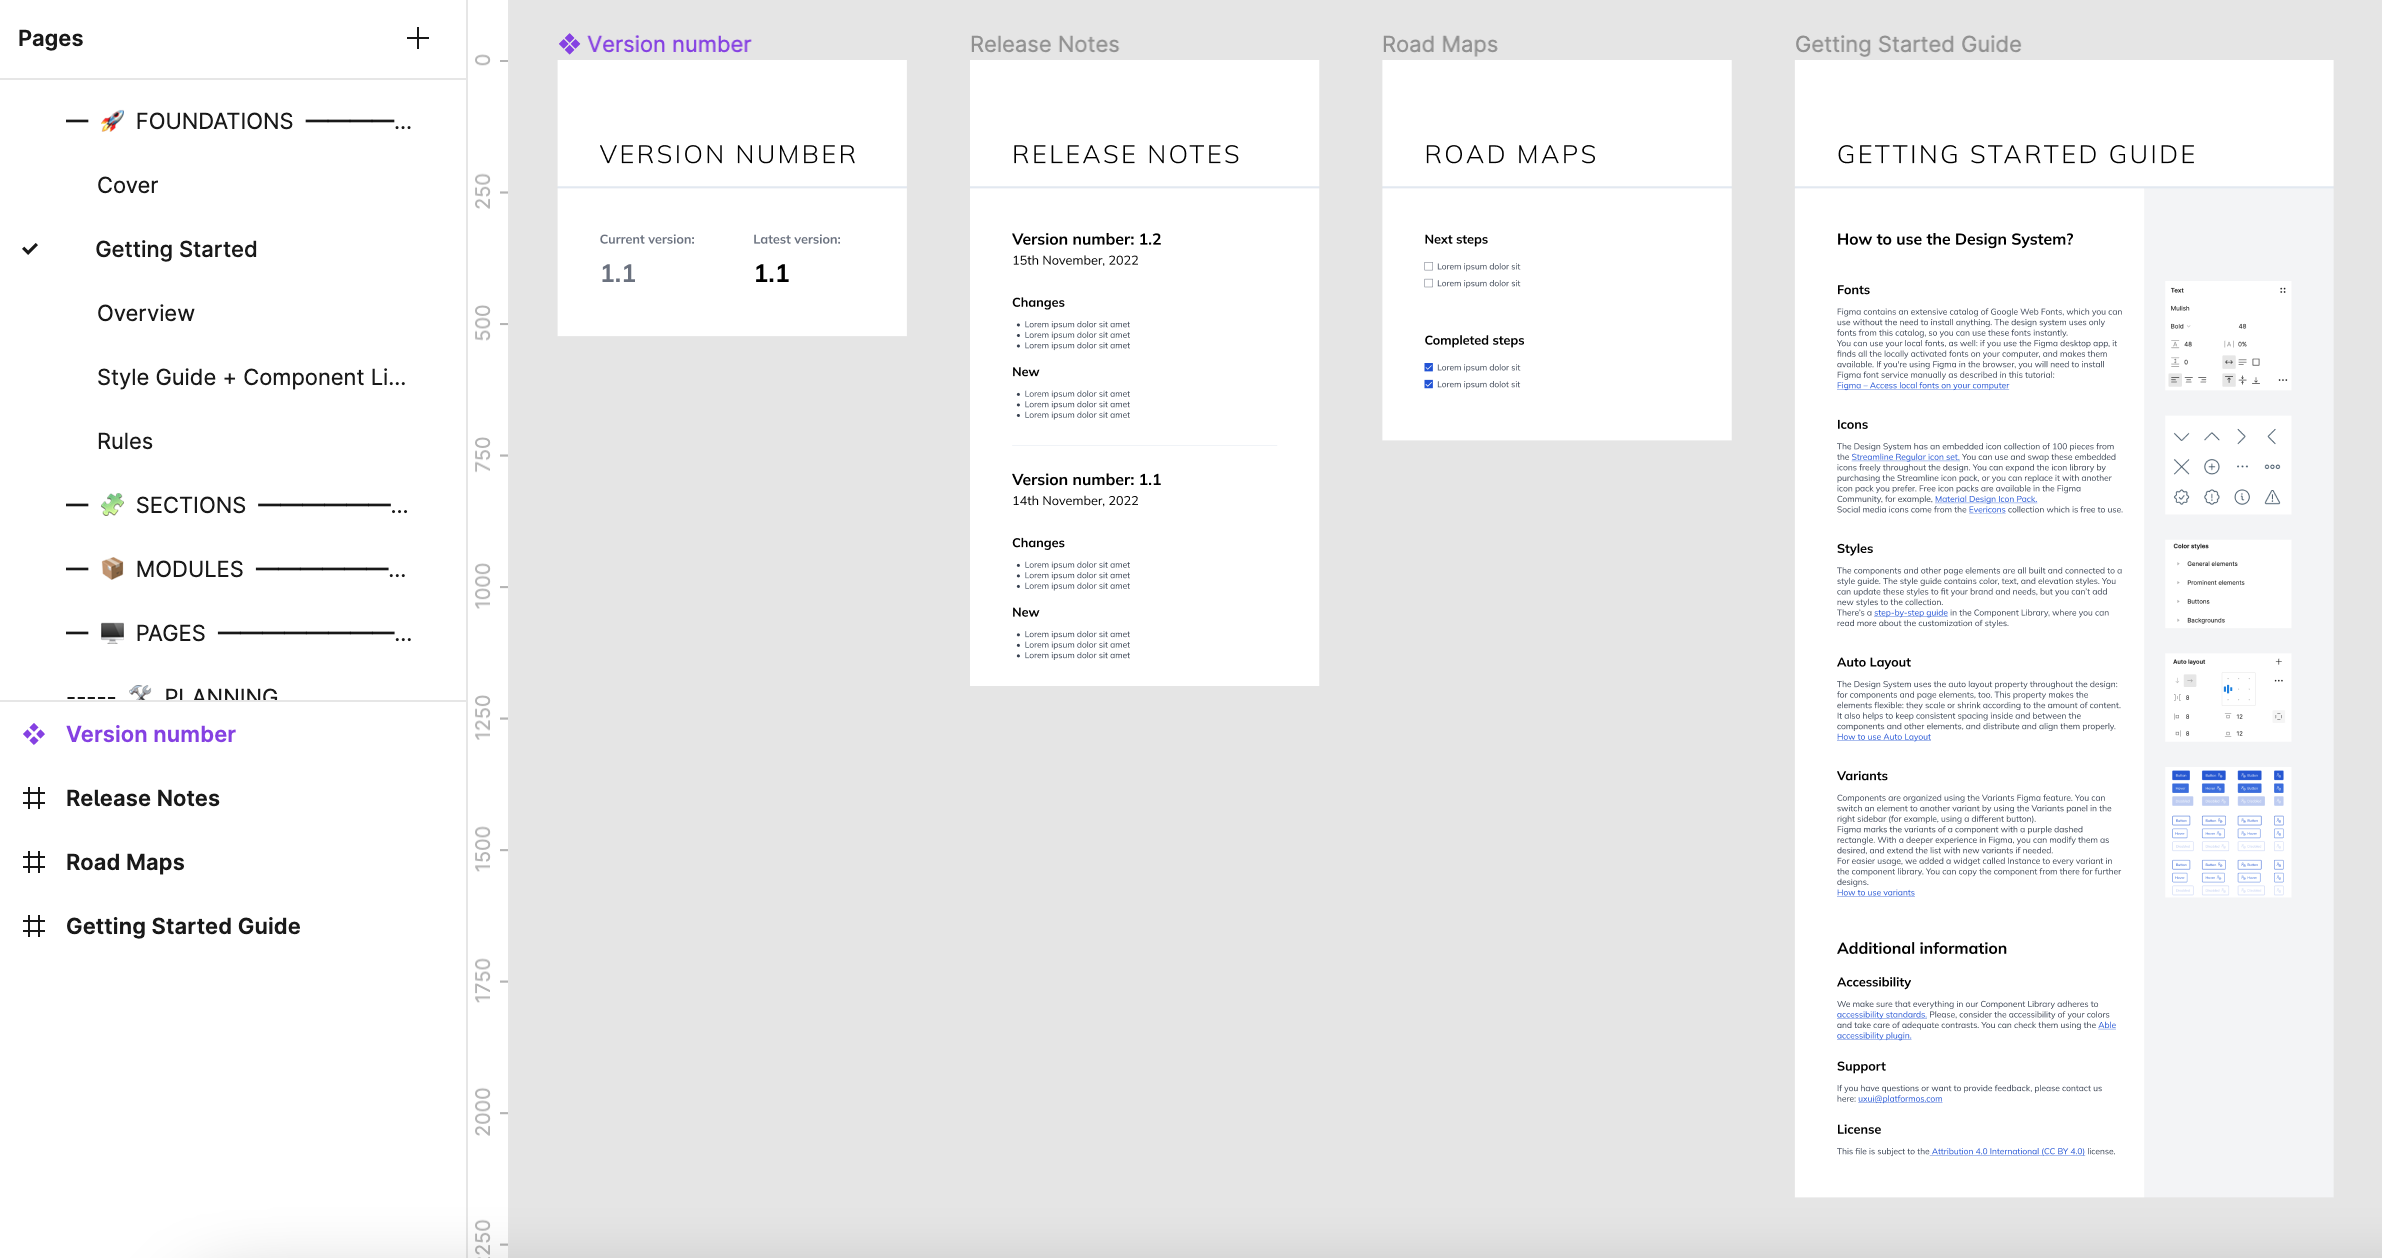Click the monitor icon beside PAGES

[x=112, y=632]
